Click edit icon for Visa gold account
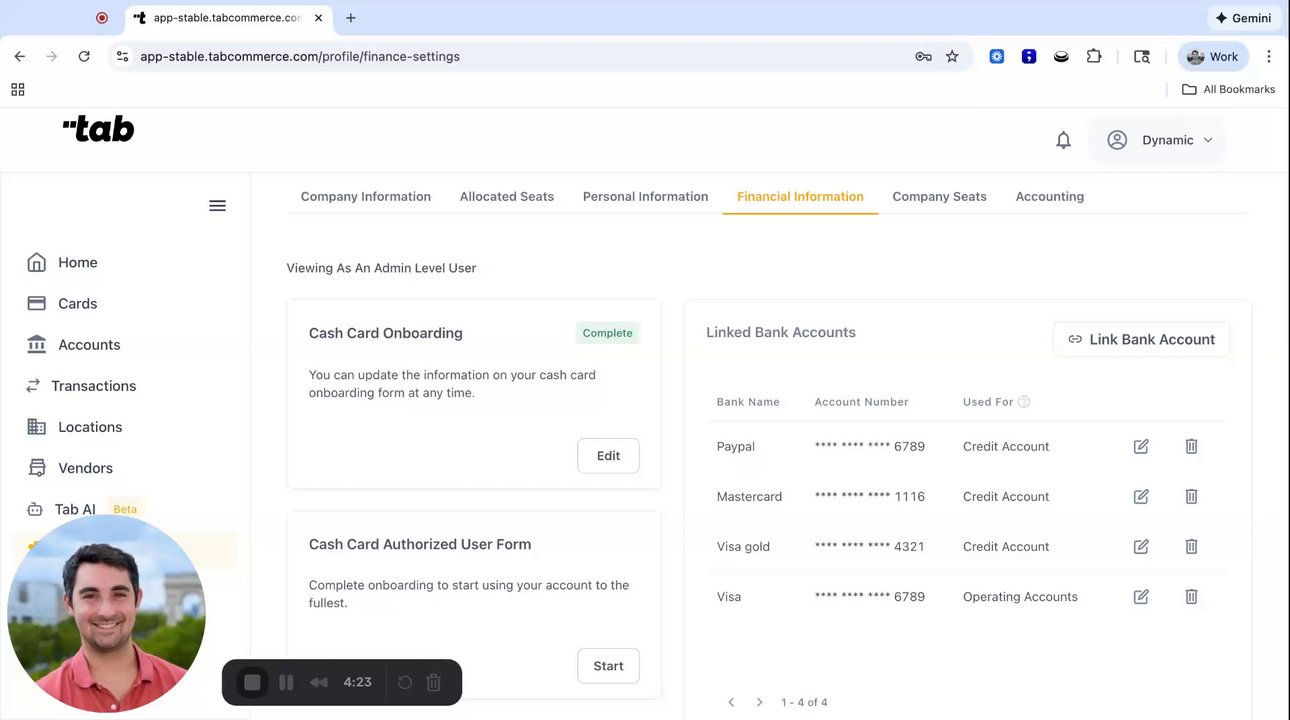Viewport: 1290px width, 720px height. pos(1141,547)
